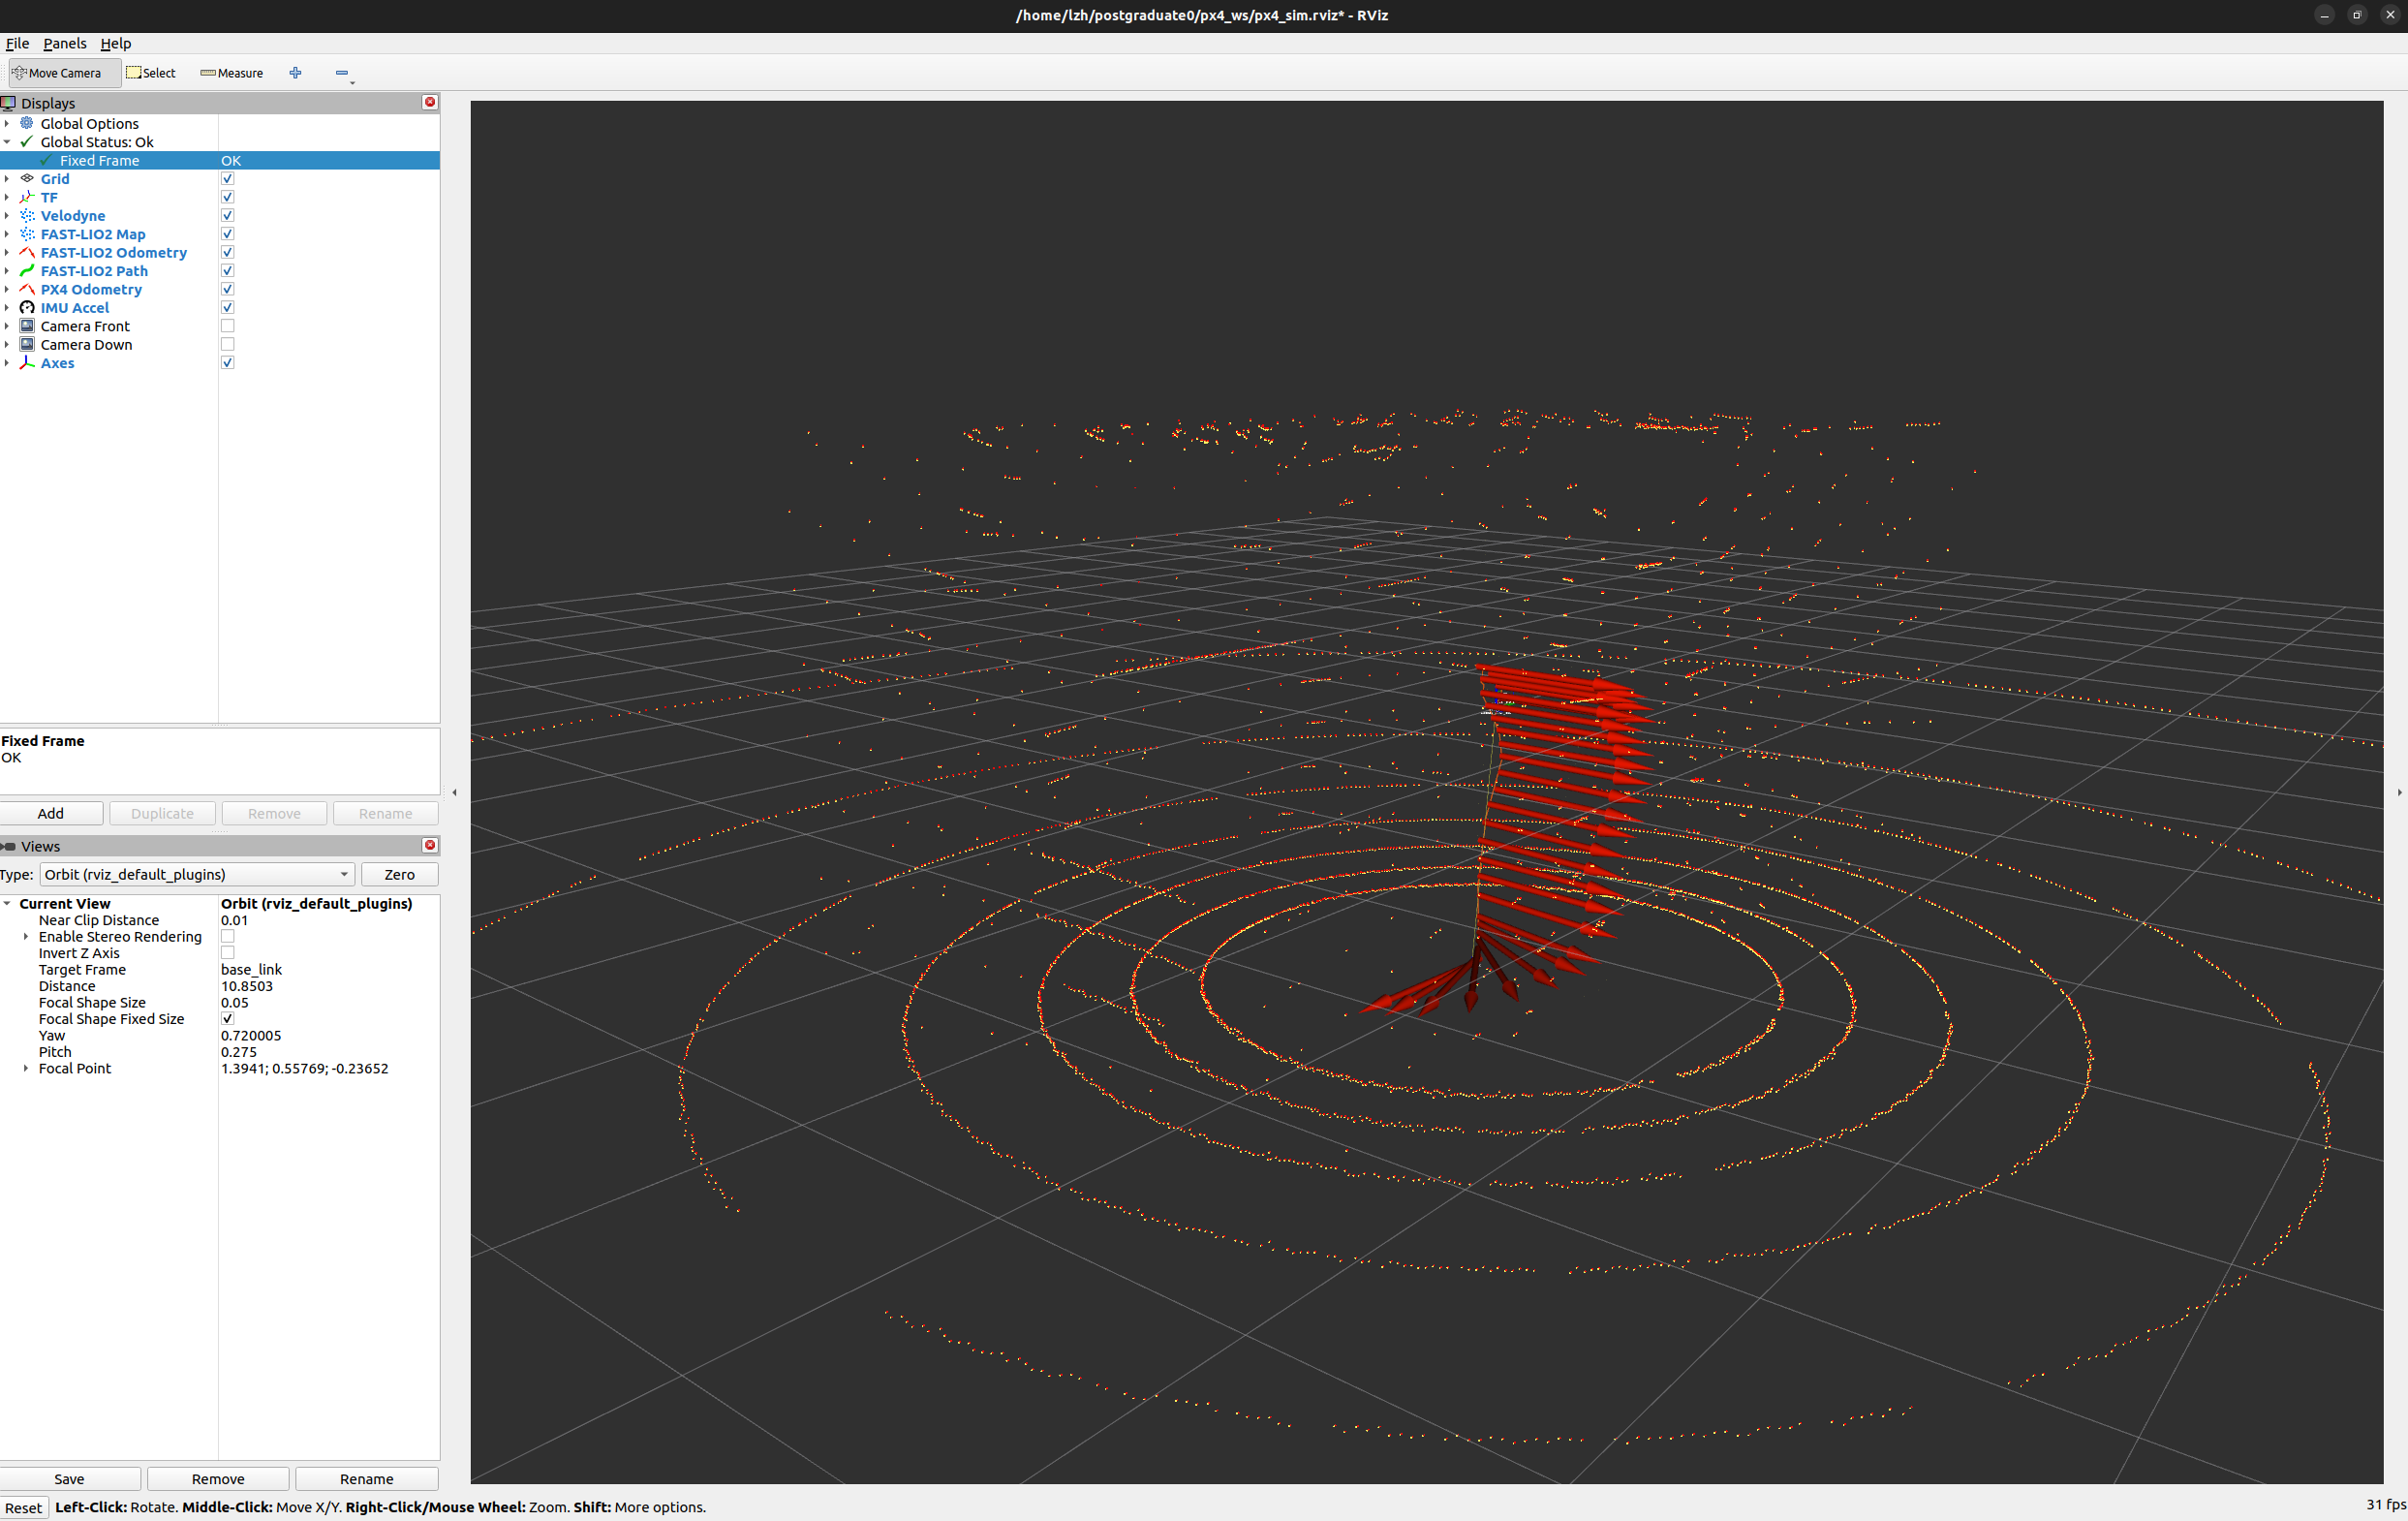Enable the Camera Down checkbox
The width and height of the screenshot is (2408, 1521).
pos(227,344)
